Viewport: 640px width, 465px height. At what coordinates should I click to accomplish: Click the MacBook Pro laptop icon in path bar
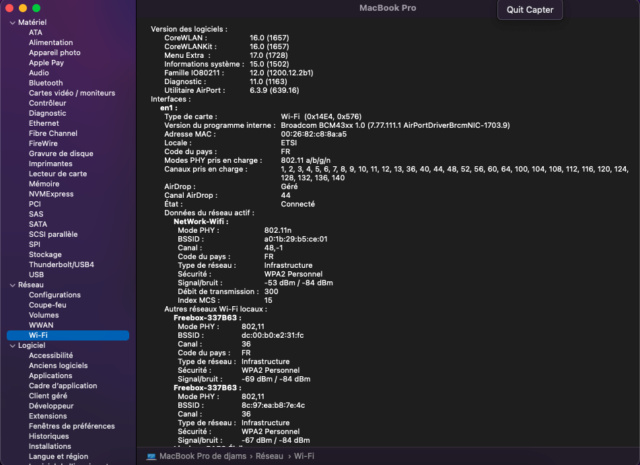[x=151, y=456]
